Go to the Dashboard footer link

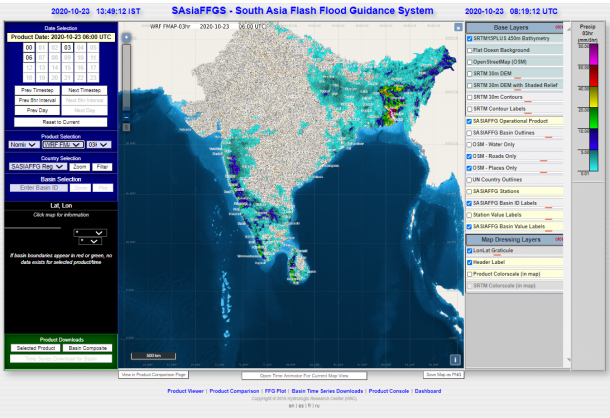[x=427, y=391]
